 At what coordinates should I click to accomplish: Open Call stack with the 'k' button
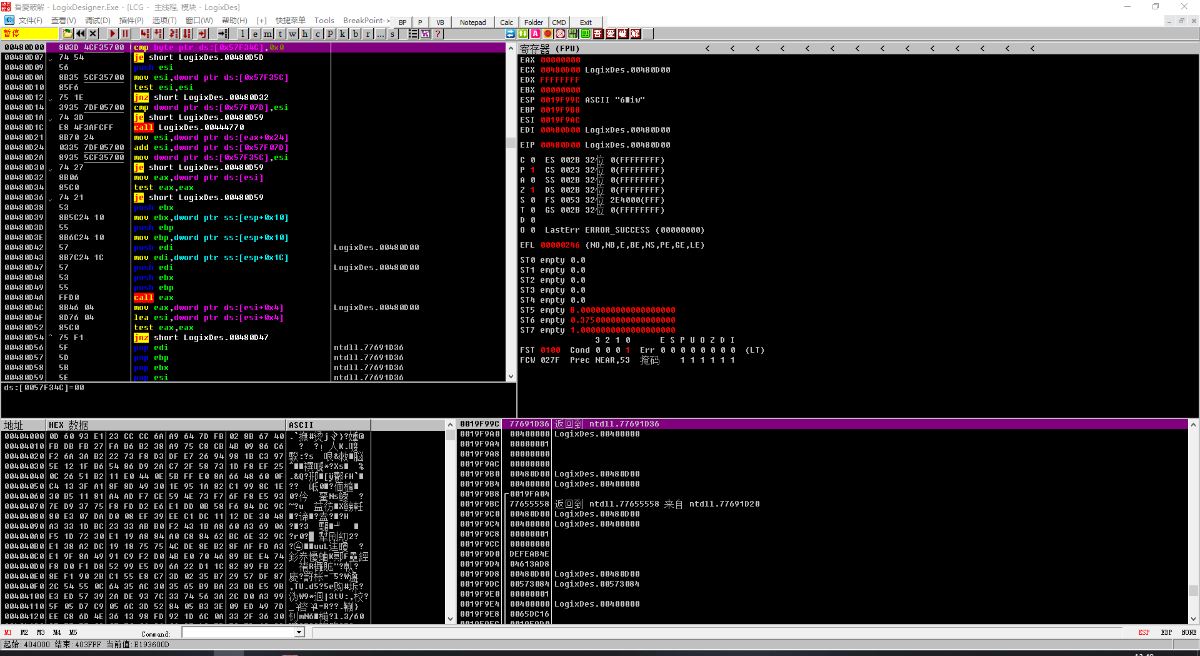[343, 33]
